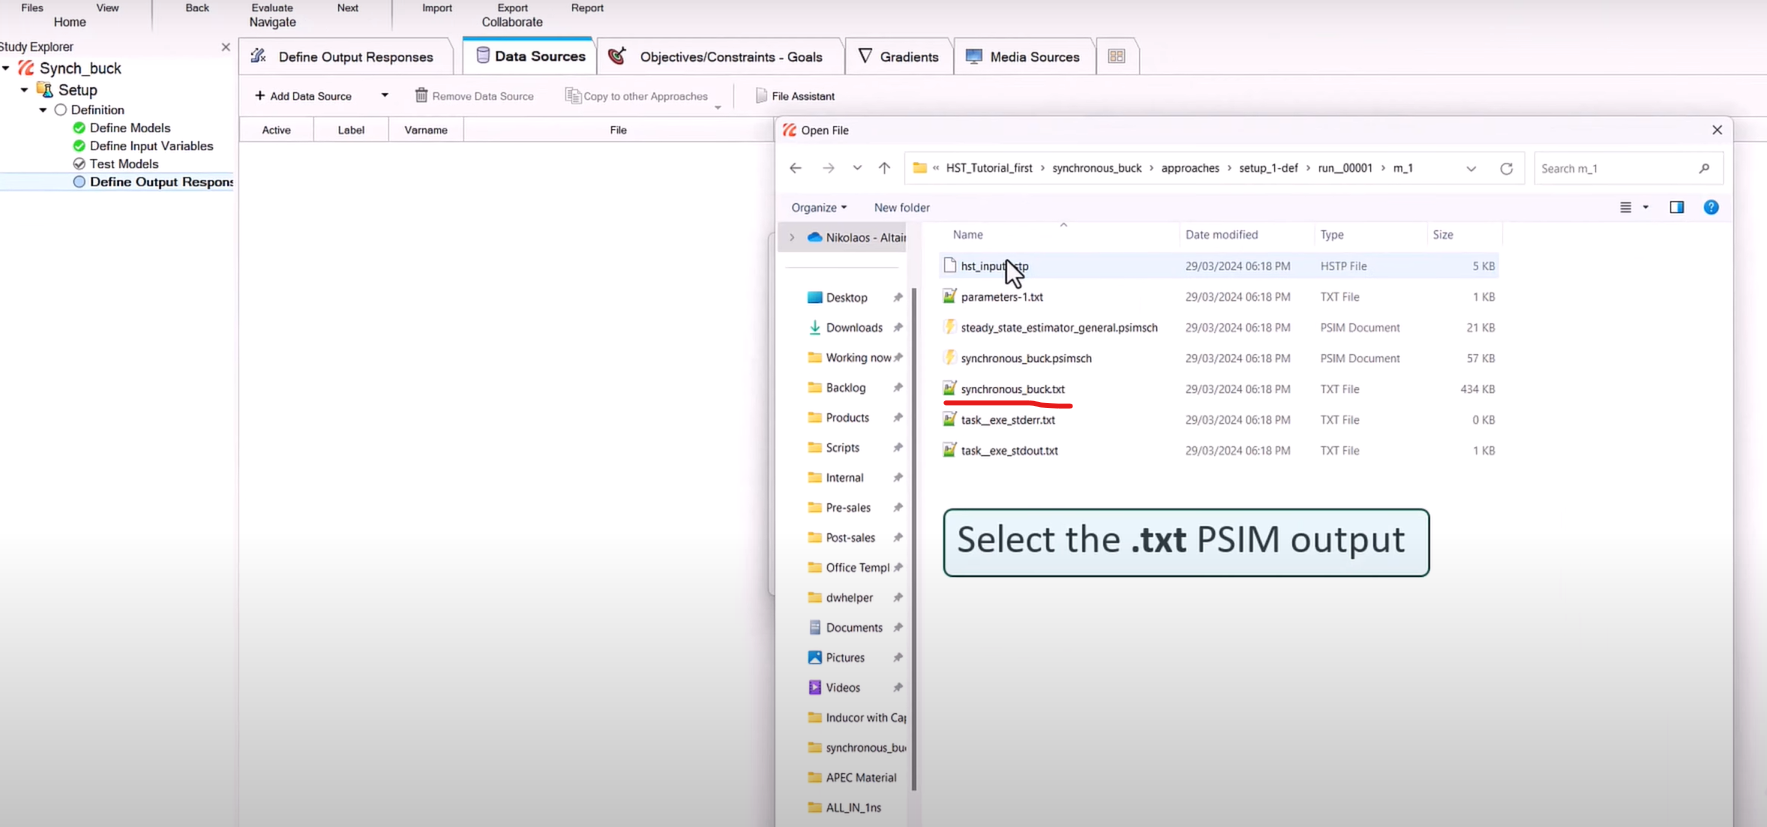Open Desktop in navigation pane

click(846, 298)
